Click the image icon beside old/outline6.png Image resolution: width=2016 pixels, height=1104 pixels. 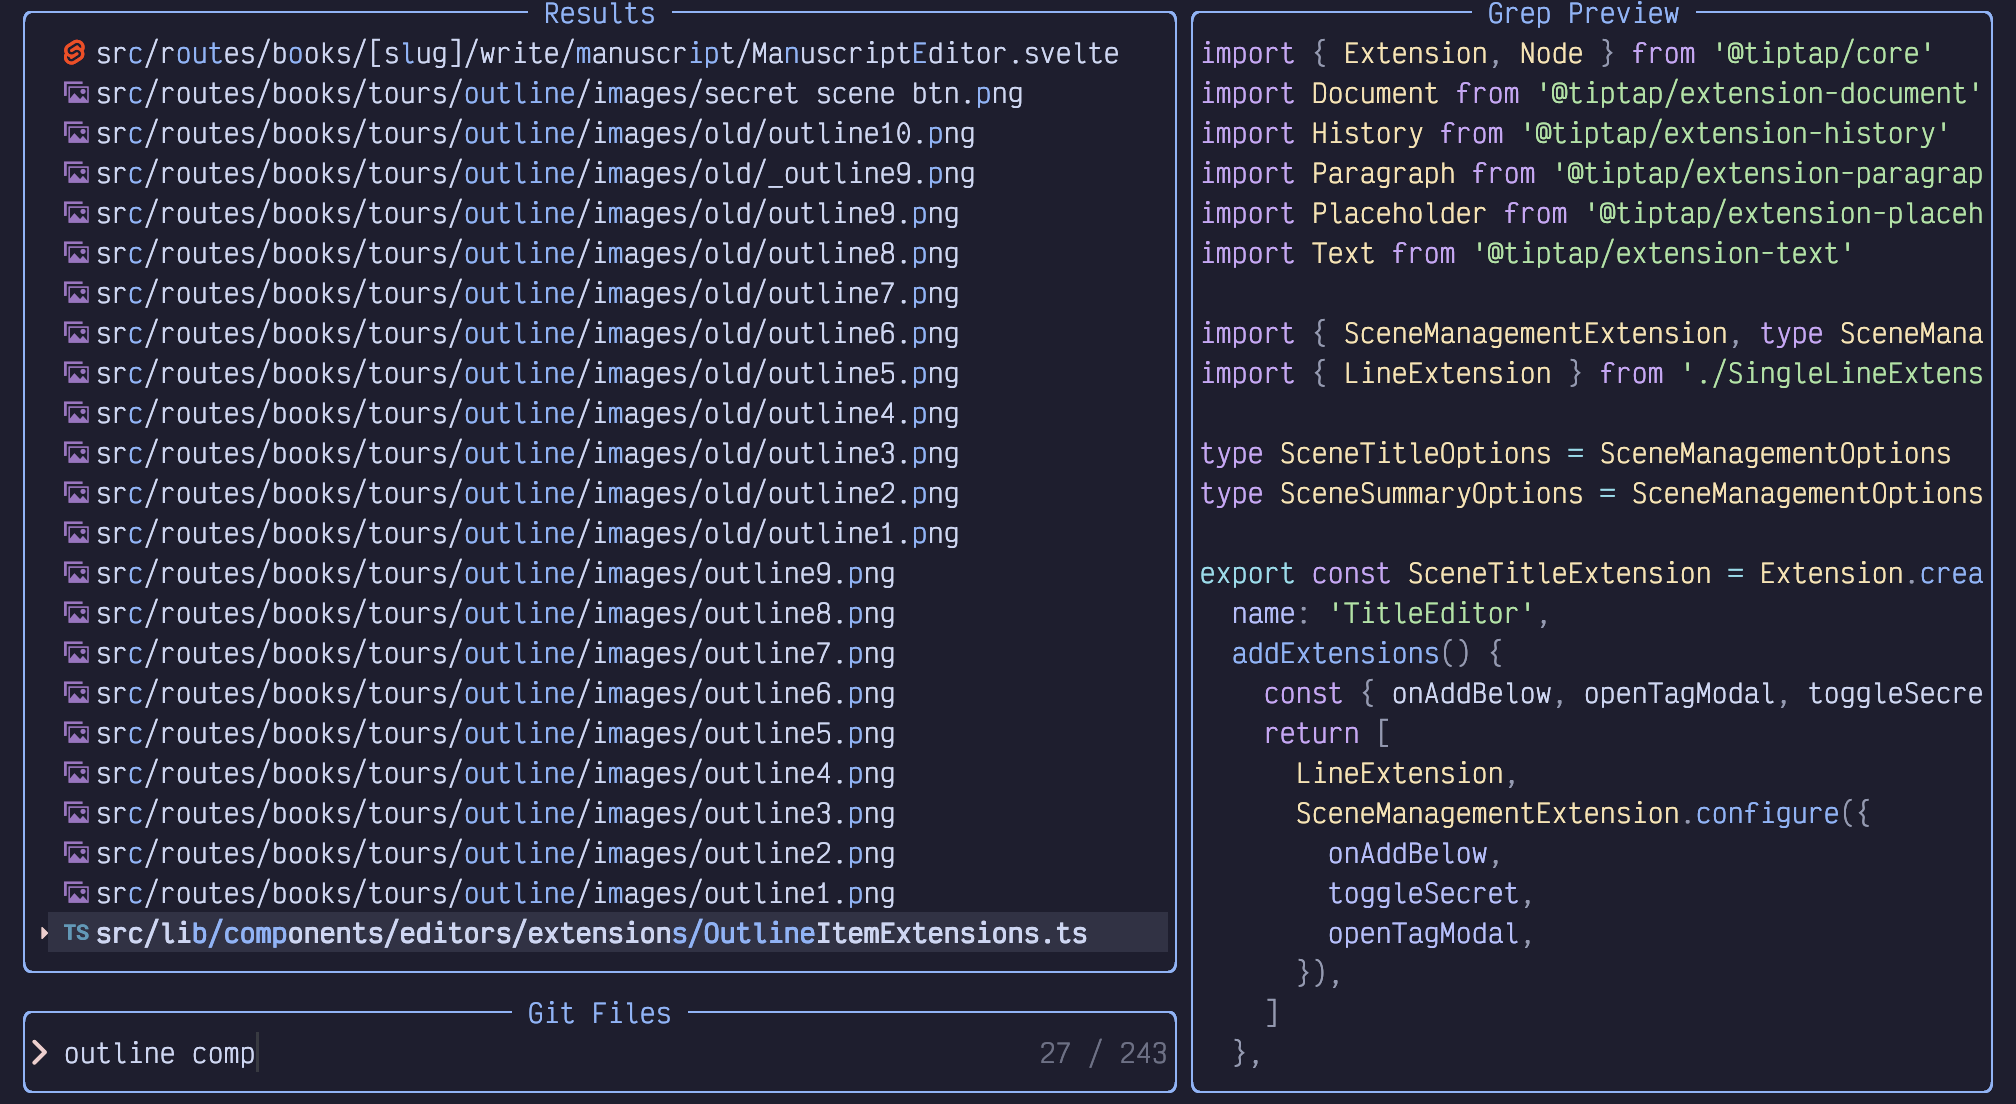coord(76,333)
